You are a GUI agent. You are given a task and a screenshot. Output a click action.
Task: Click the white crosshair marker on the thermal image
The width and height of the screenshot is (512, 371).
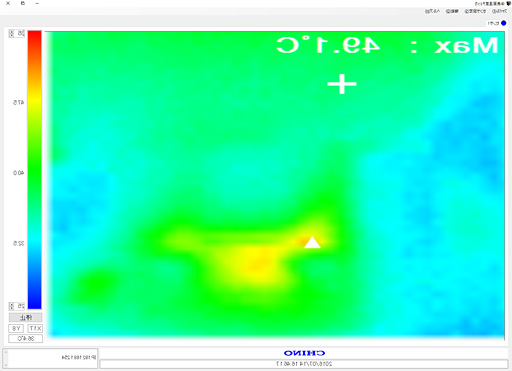342,84
